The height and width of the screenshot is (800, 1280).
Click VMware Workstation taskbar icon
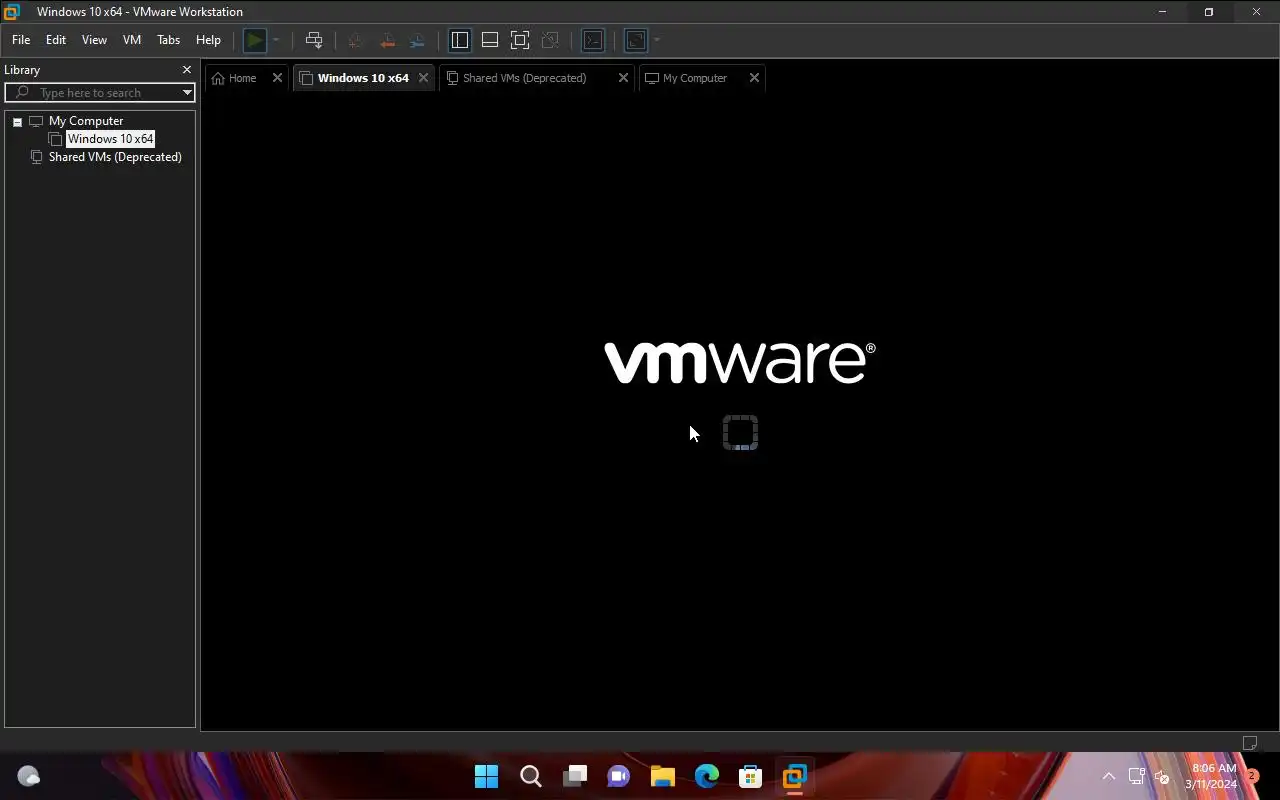coord(795,777)
